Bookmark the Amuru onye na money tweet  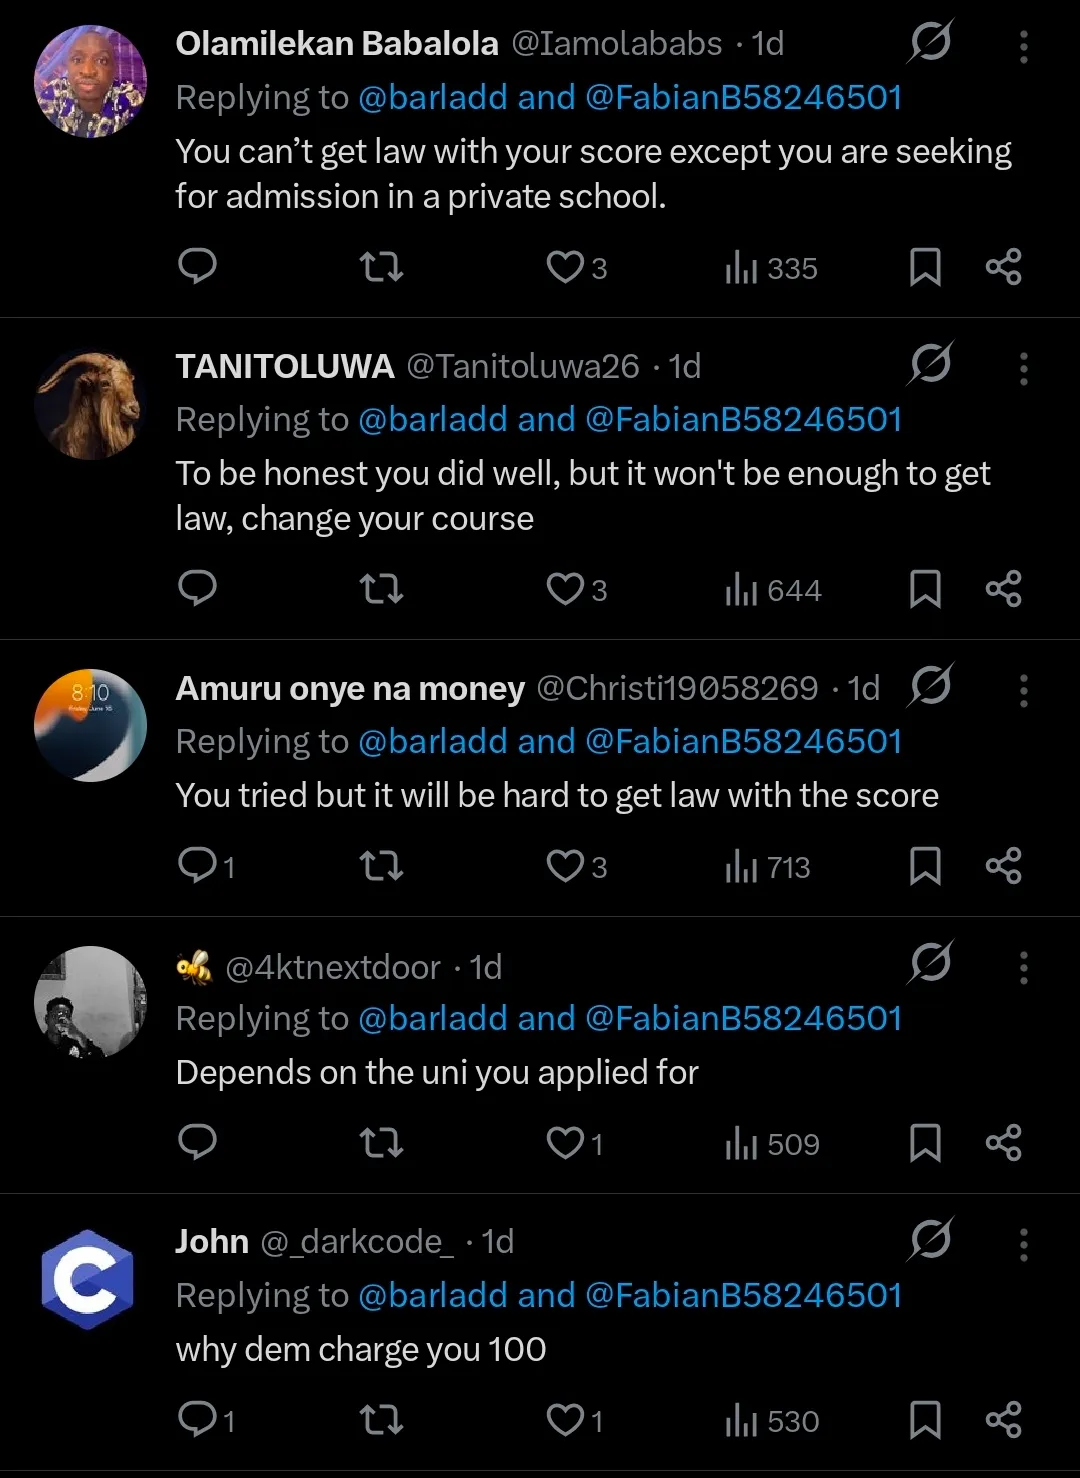coord(925,866)
